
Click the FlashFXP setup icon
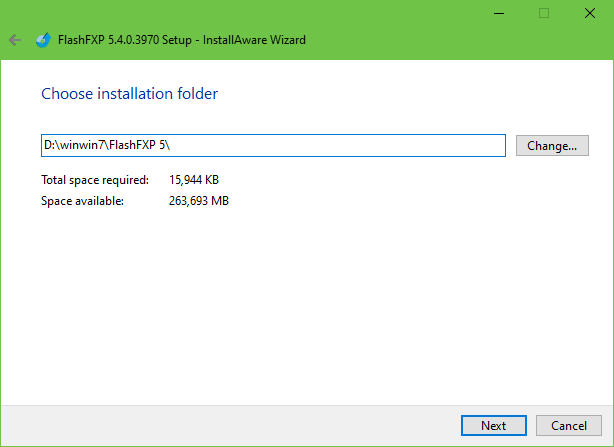tap(42, 40)
